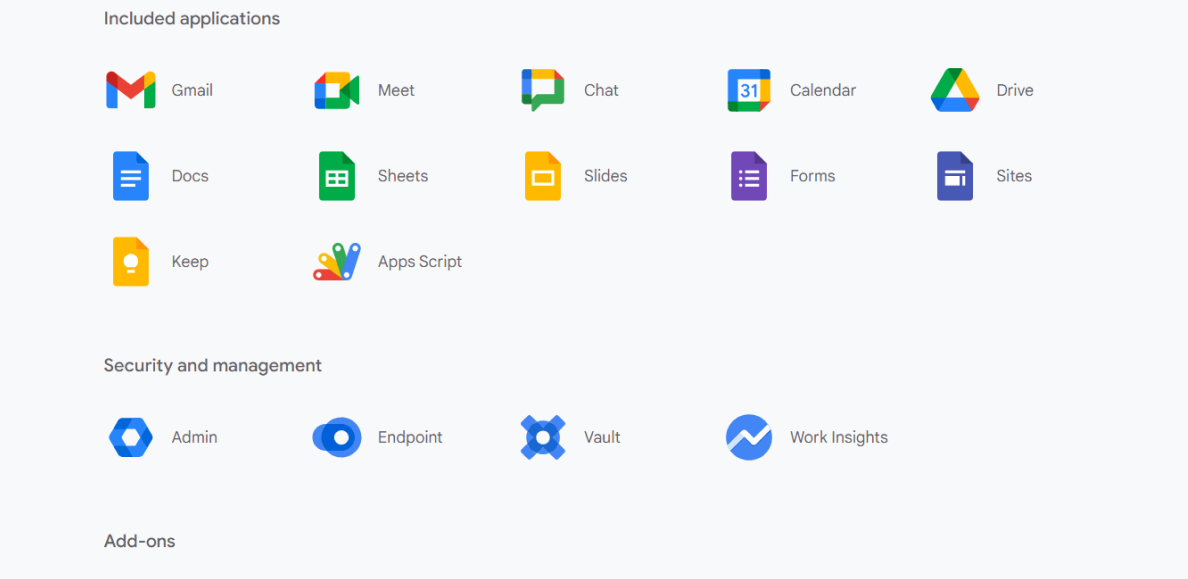1188x579 pixels.
Task: Open the yellow Slides icon
Action: tap(542, 175)
